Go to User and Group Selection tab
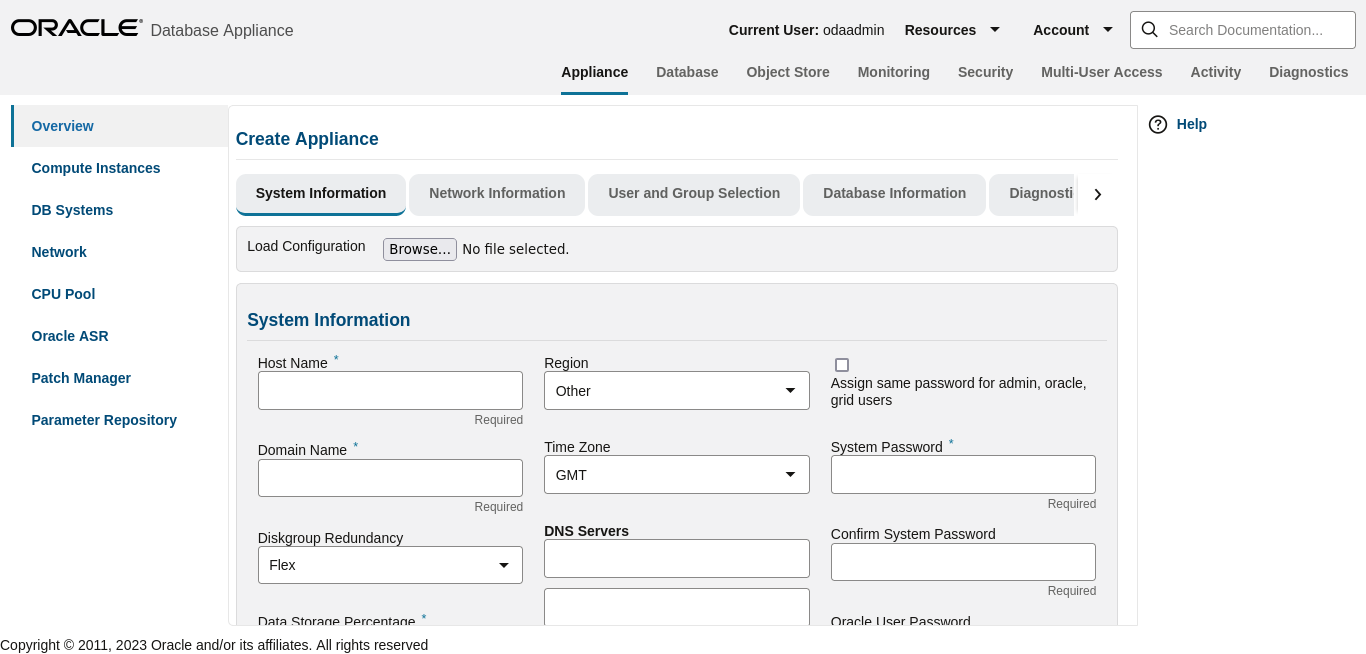The image size is (1366, 654). pos(694,194)
